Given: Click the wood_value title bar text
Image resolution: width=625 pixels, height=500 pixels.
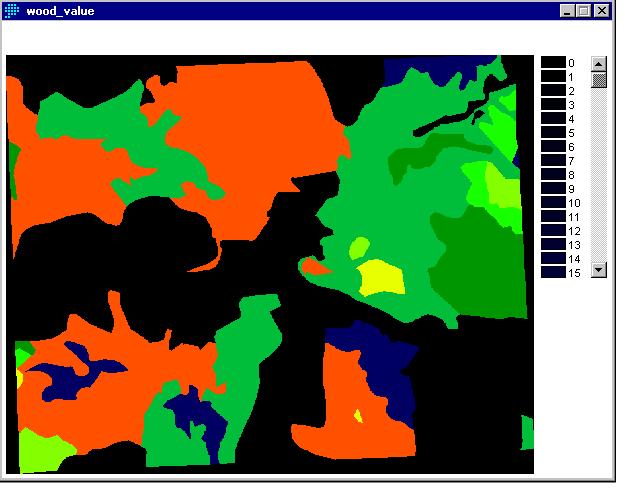Looking at the screenshot, I should tap(53, 12).
